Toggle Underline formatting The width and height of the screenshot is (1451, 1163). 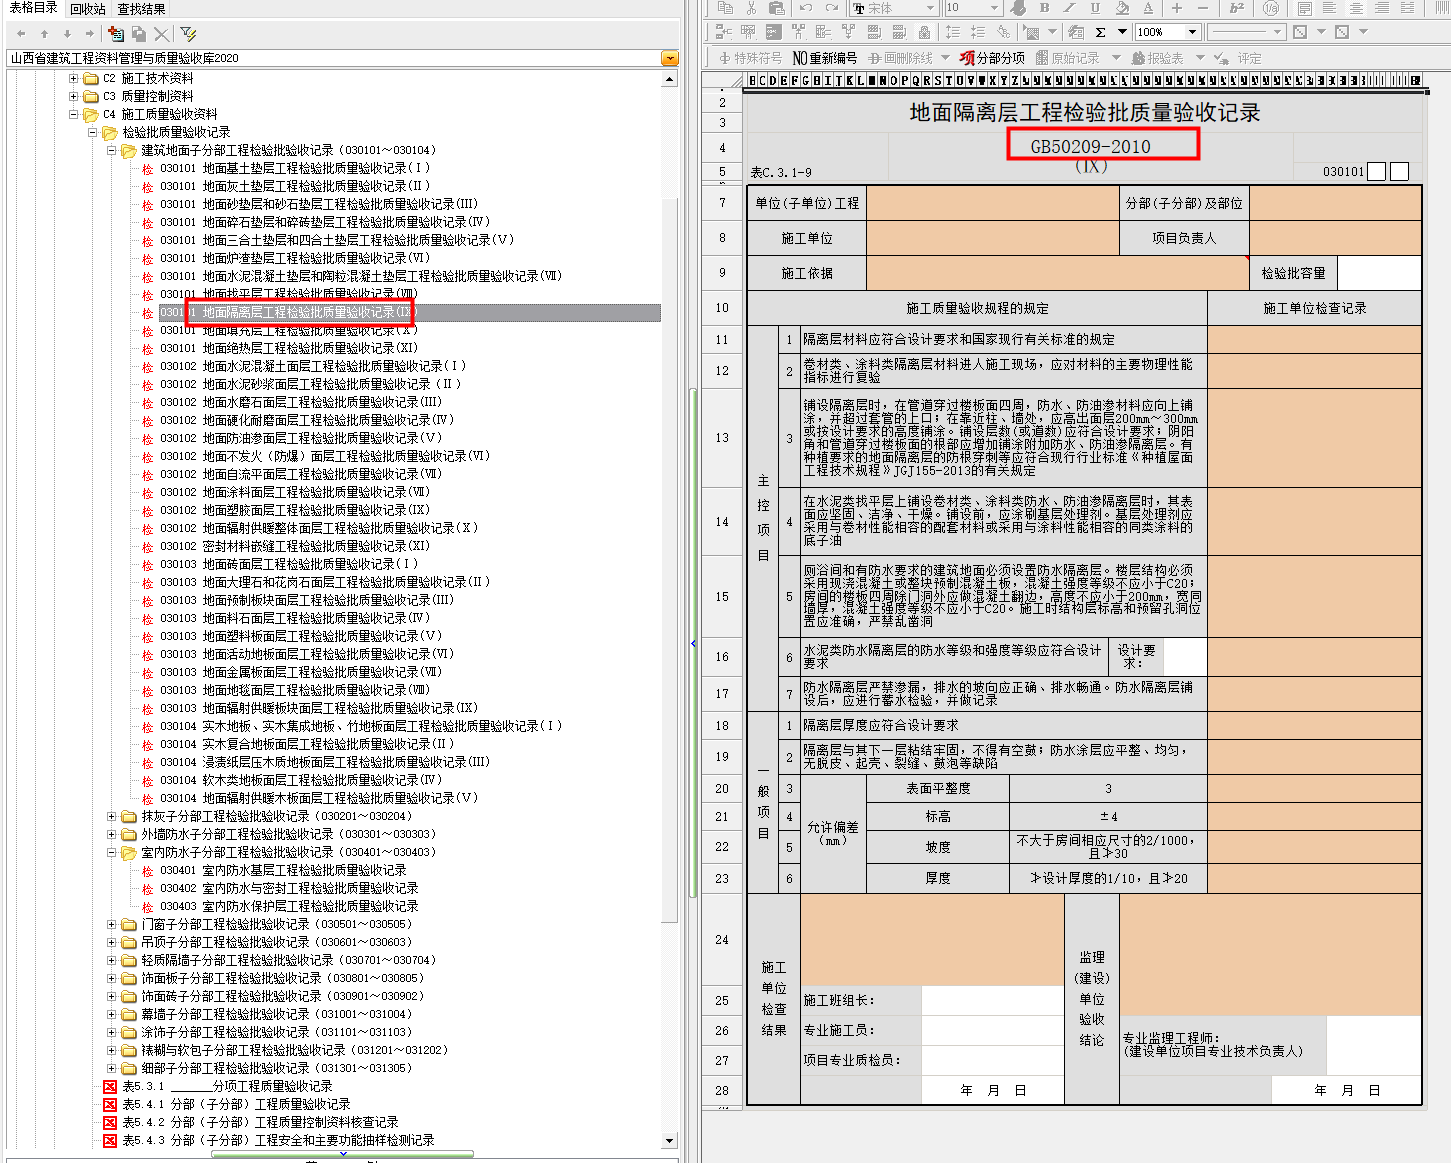[1095, 8]
